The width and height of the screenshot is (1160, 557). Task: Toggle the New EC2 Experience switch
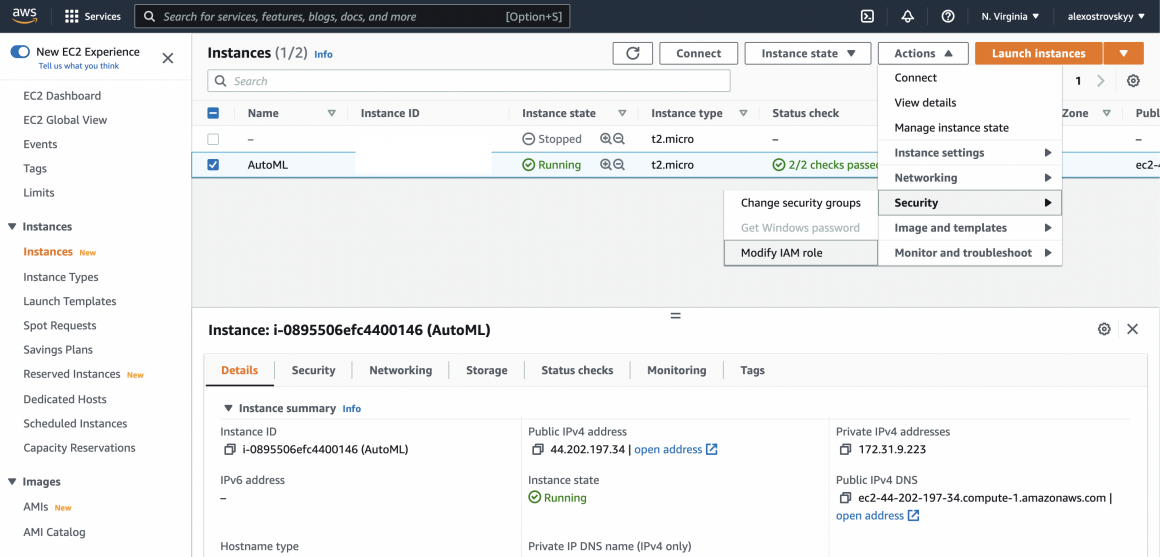[20, 52]
